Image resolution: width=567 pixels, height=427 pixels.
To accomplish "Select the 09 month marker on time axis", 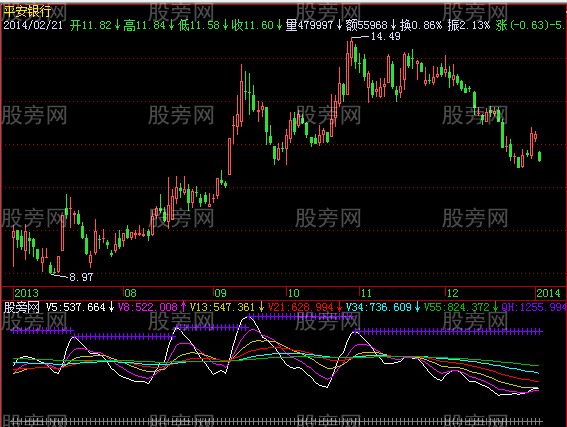I will 220,293.
